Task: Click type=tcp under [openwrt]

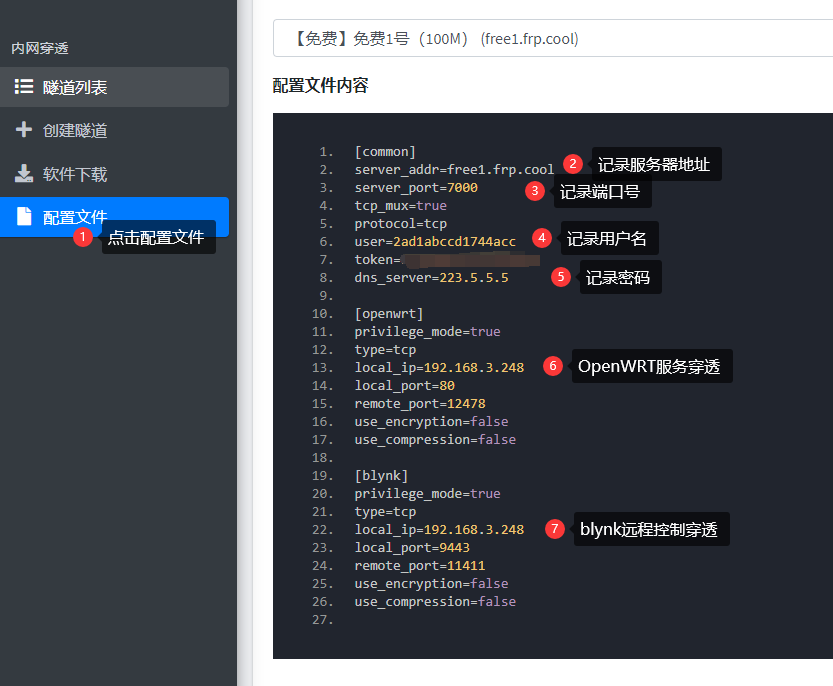Action: pos(385,350)
